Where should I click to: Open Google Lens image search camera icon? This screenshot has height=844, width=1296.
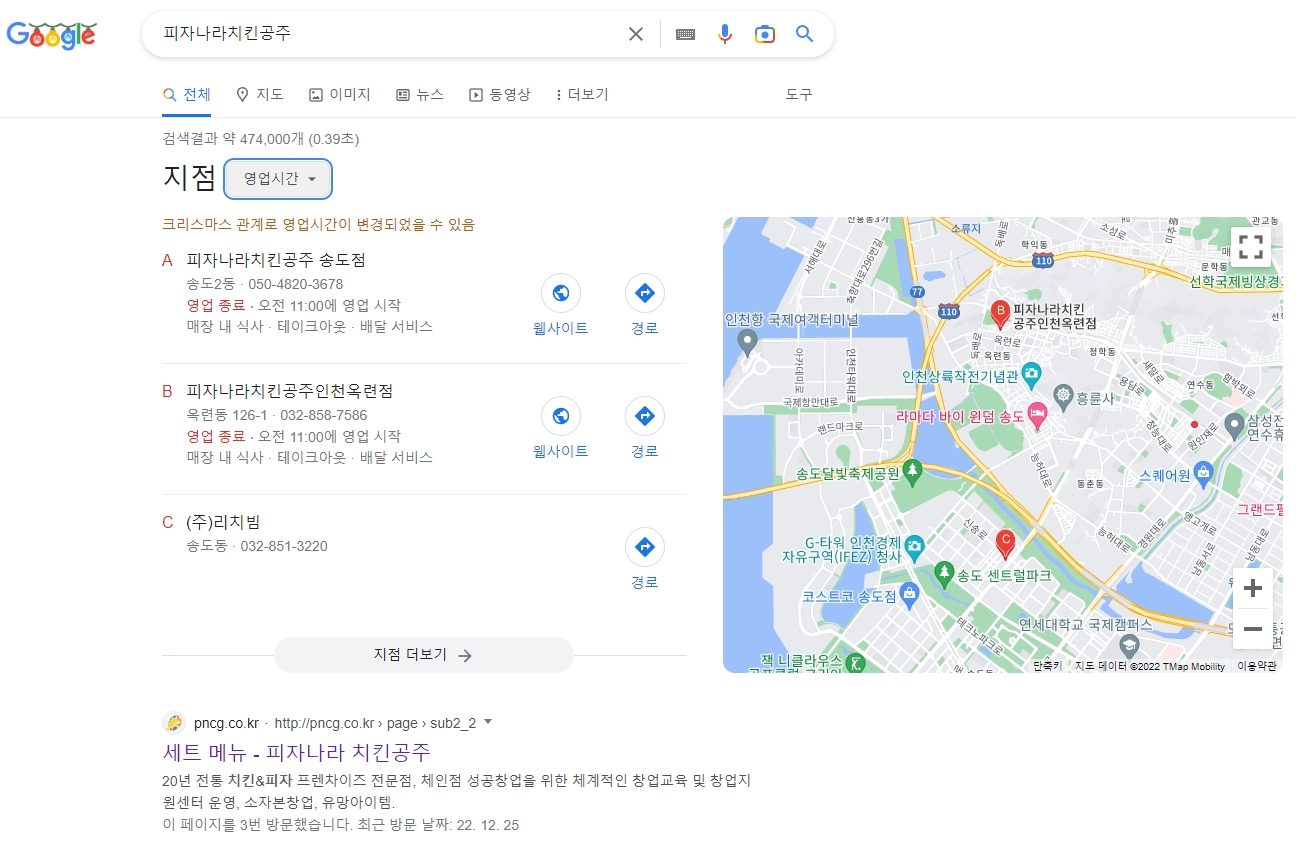click(765, 34)
